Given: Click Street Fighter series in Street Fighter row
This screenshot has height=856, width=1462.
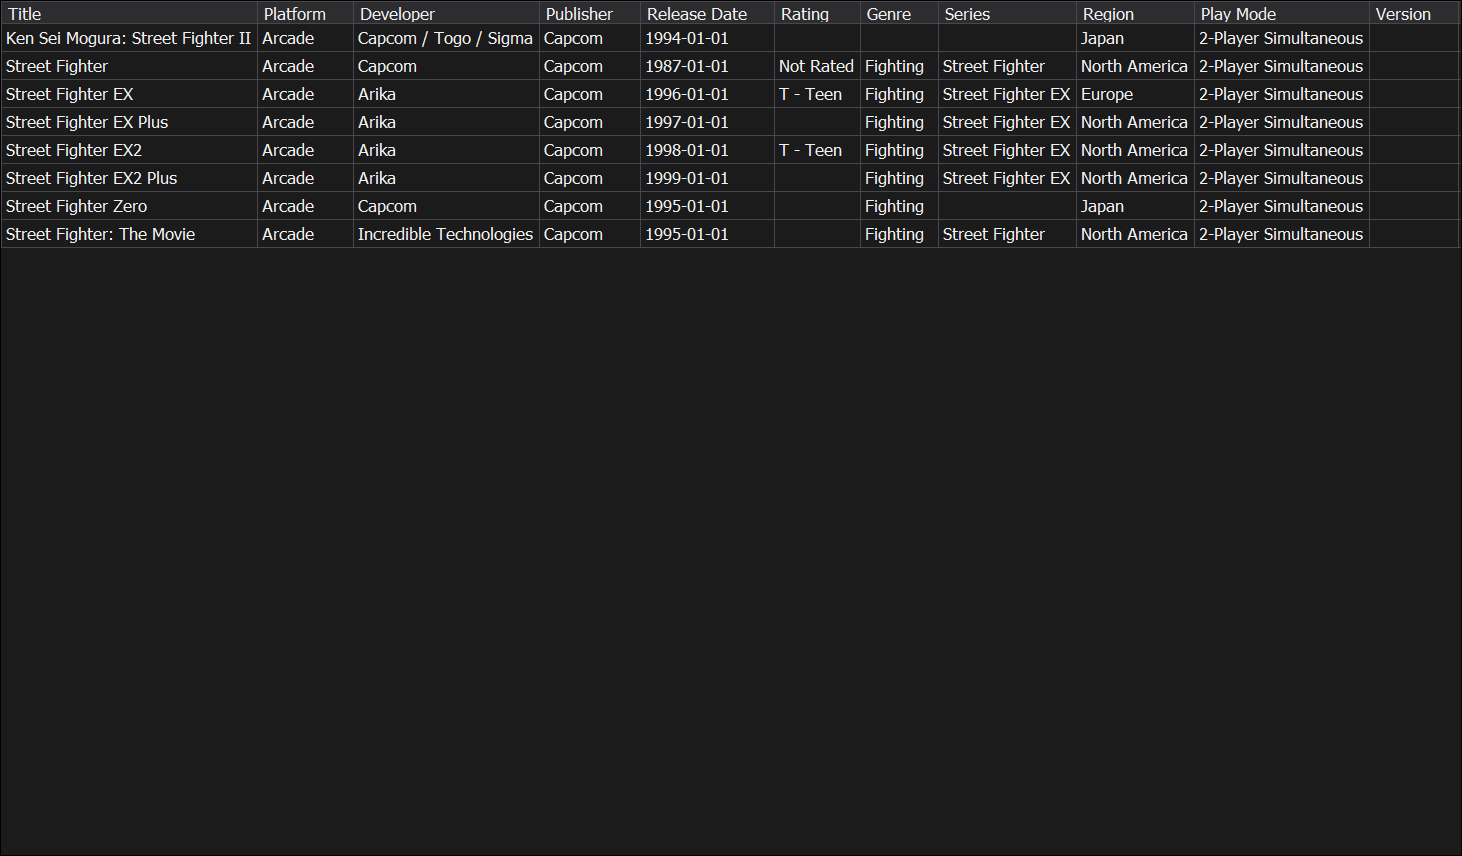Looking at the screenshot, I should (1007, 66).
